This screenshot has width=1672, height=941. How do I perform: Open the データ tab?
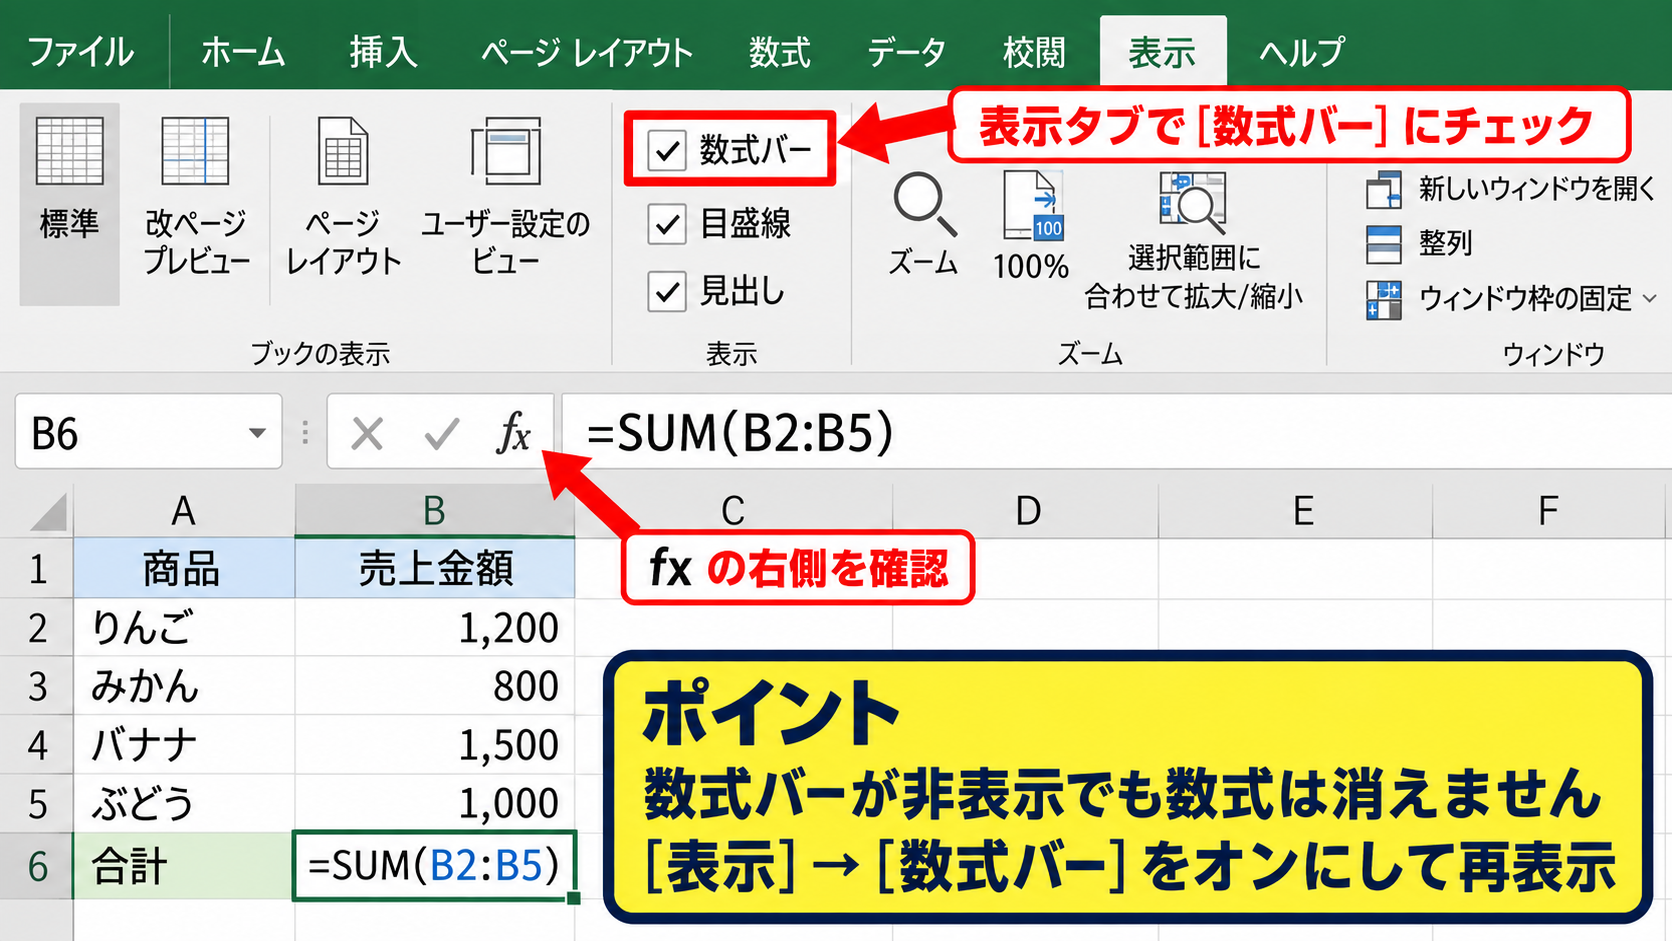(x=906, y=52)
